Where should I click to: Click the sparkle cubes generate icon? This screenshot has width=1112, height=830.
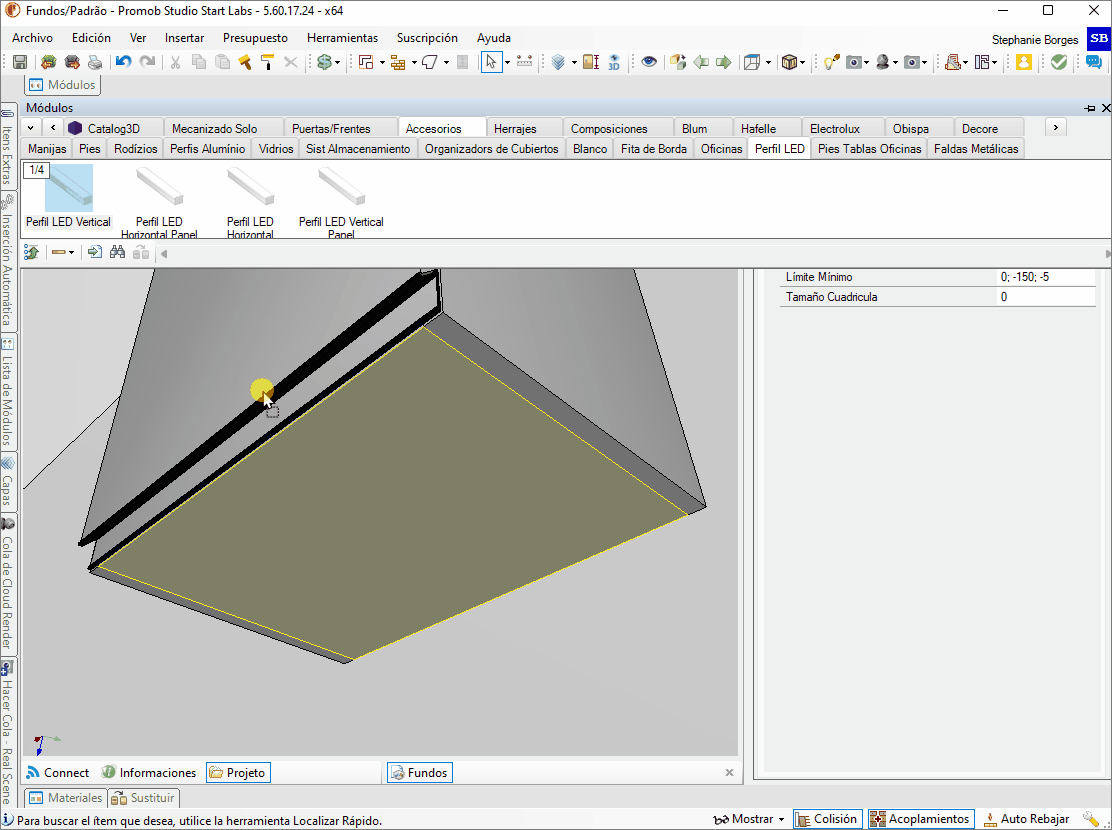tap(677, 62)
